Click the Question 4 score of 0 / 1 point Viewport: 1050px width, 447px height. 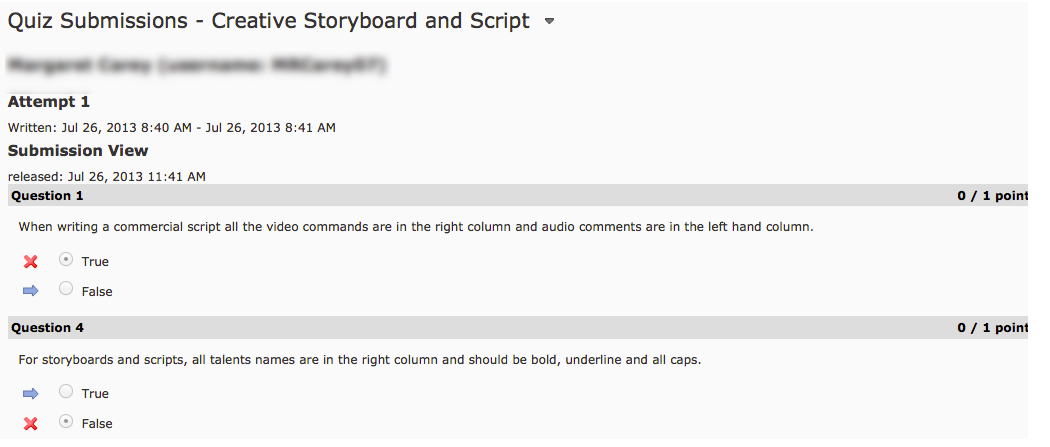(x=992, y=328)
